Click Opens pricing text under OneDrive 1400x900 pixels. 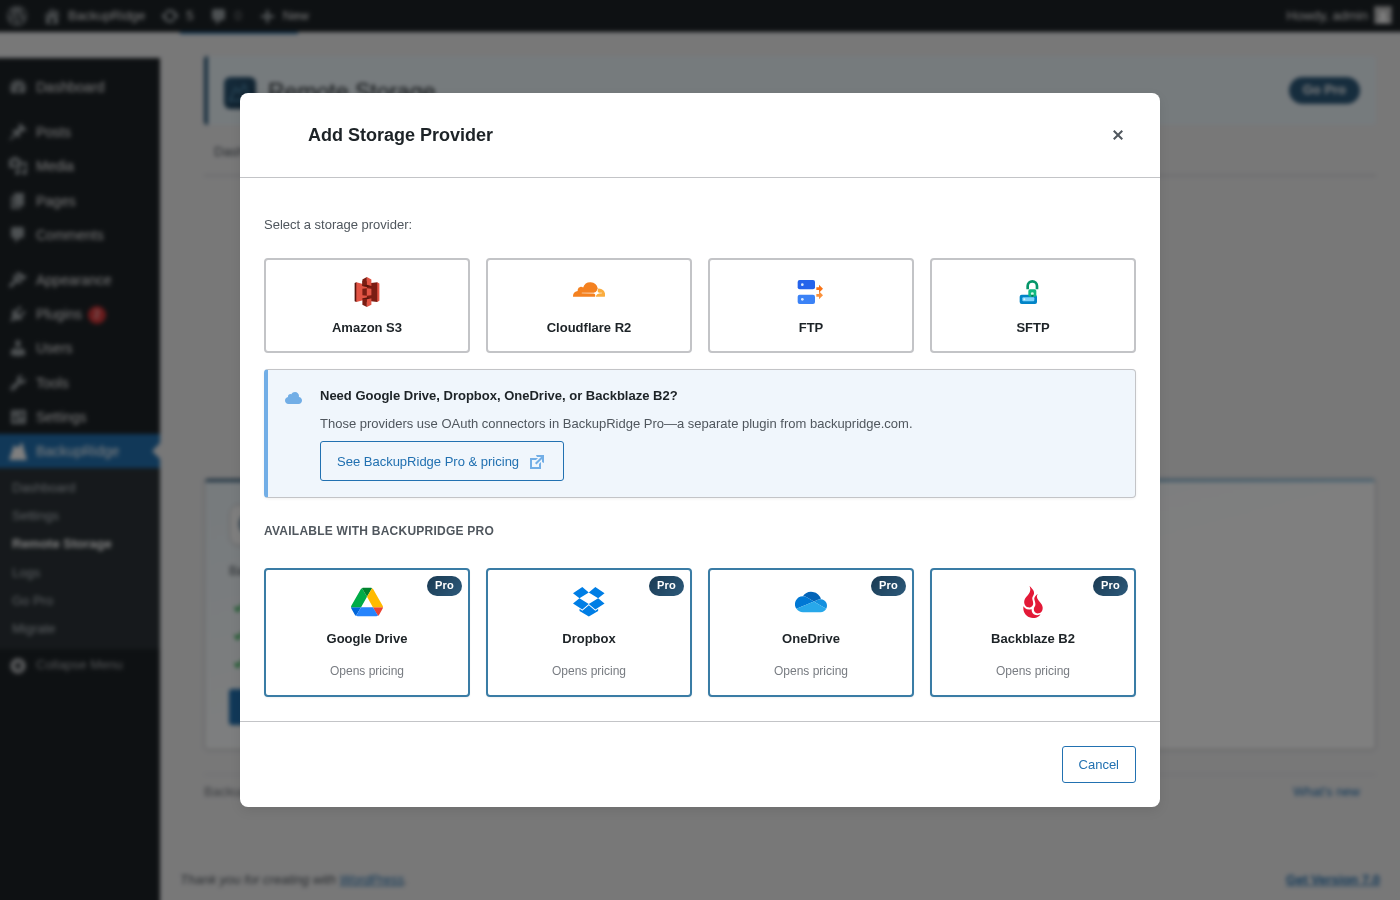coord(811,671)
